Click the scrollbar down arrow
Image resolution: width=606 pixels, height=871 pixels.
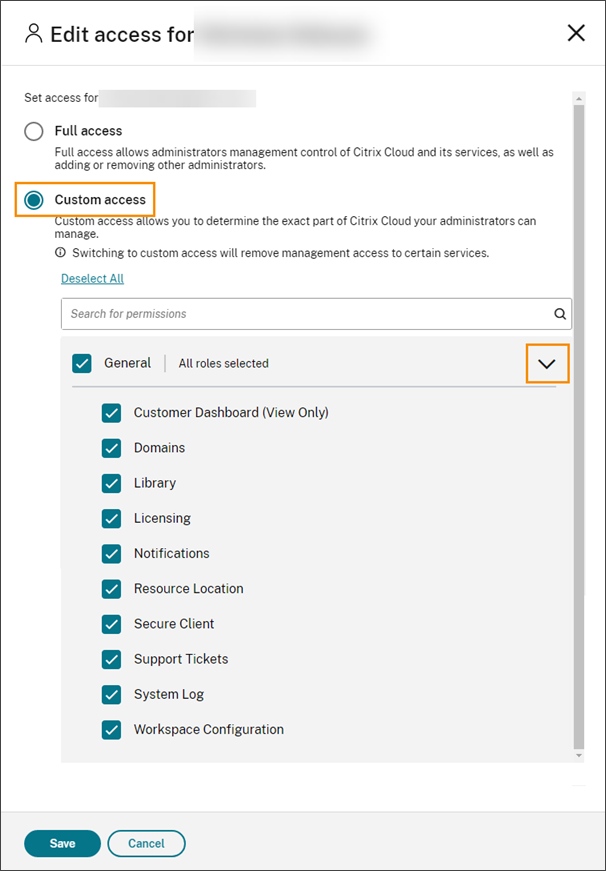point(579,755)
